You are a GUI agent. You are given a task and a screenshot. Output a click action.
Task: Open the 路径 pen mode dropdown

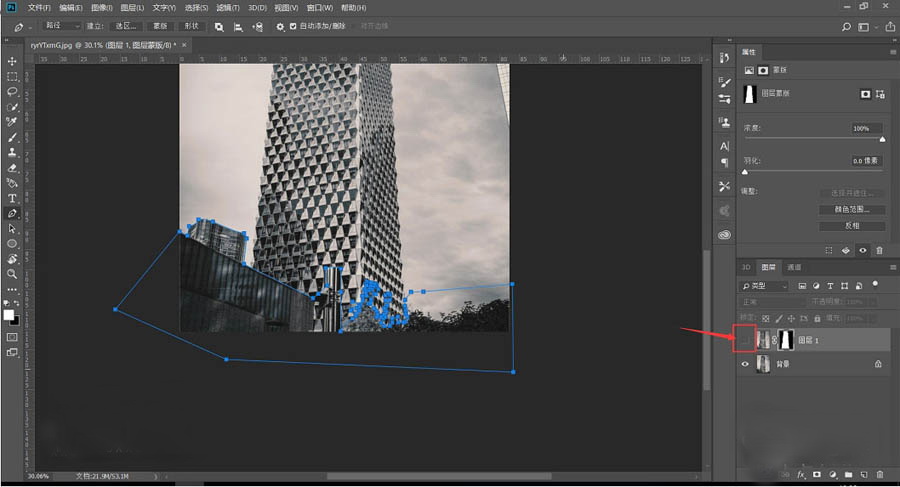60,26
